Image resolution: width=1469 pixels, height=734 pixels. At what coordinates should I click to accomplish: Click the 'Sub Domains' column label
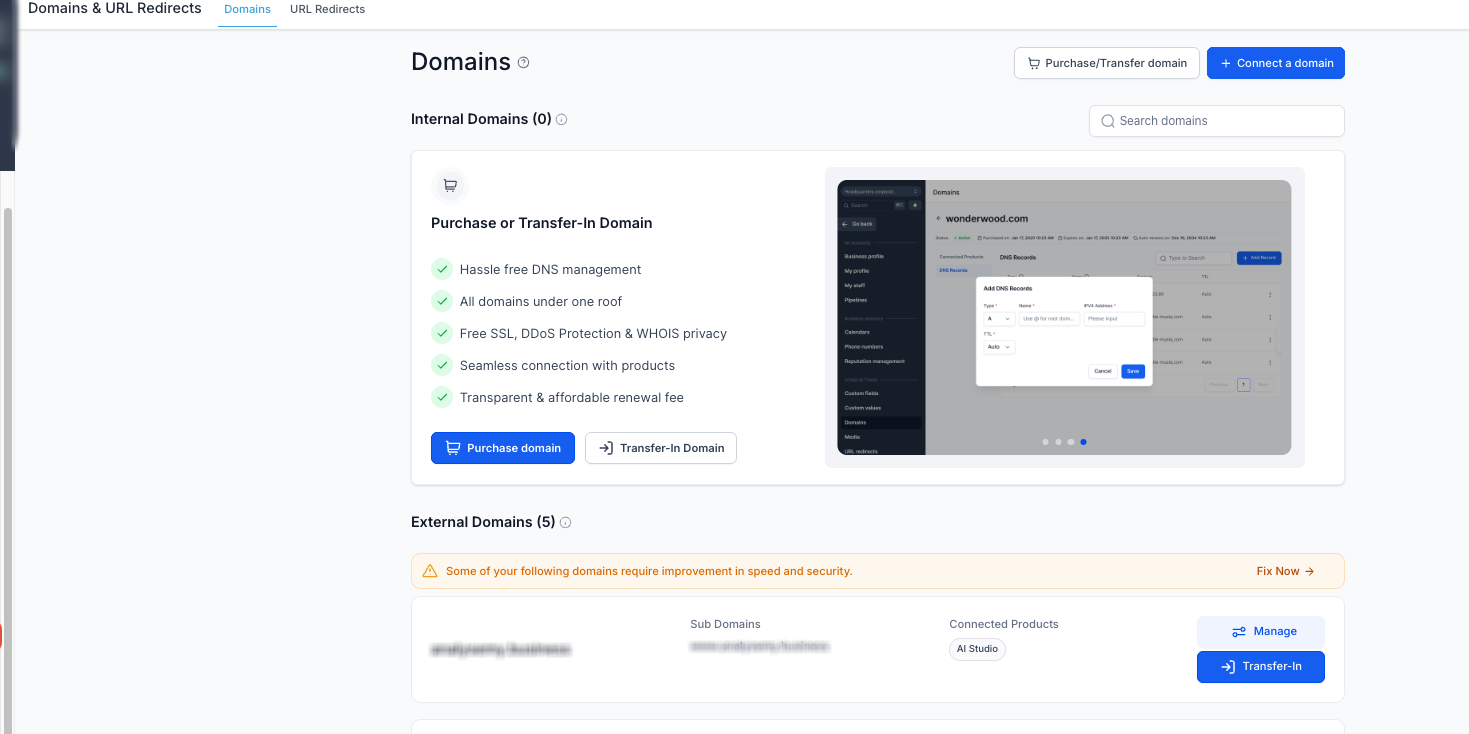[x=725, y=624]
